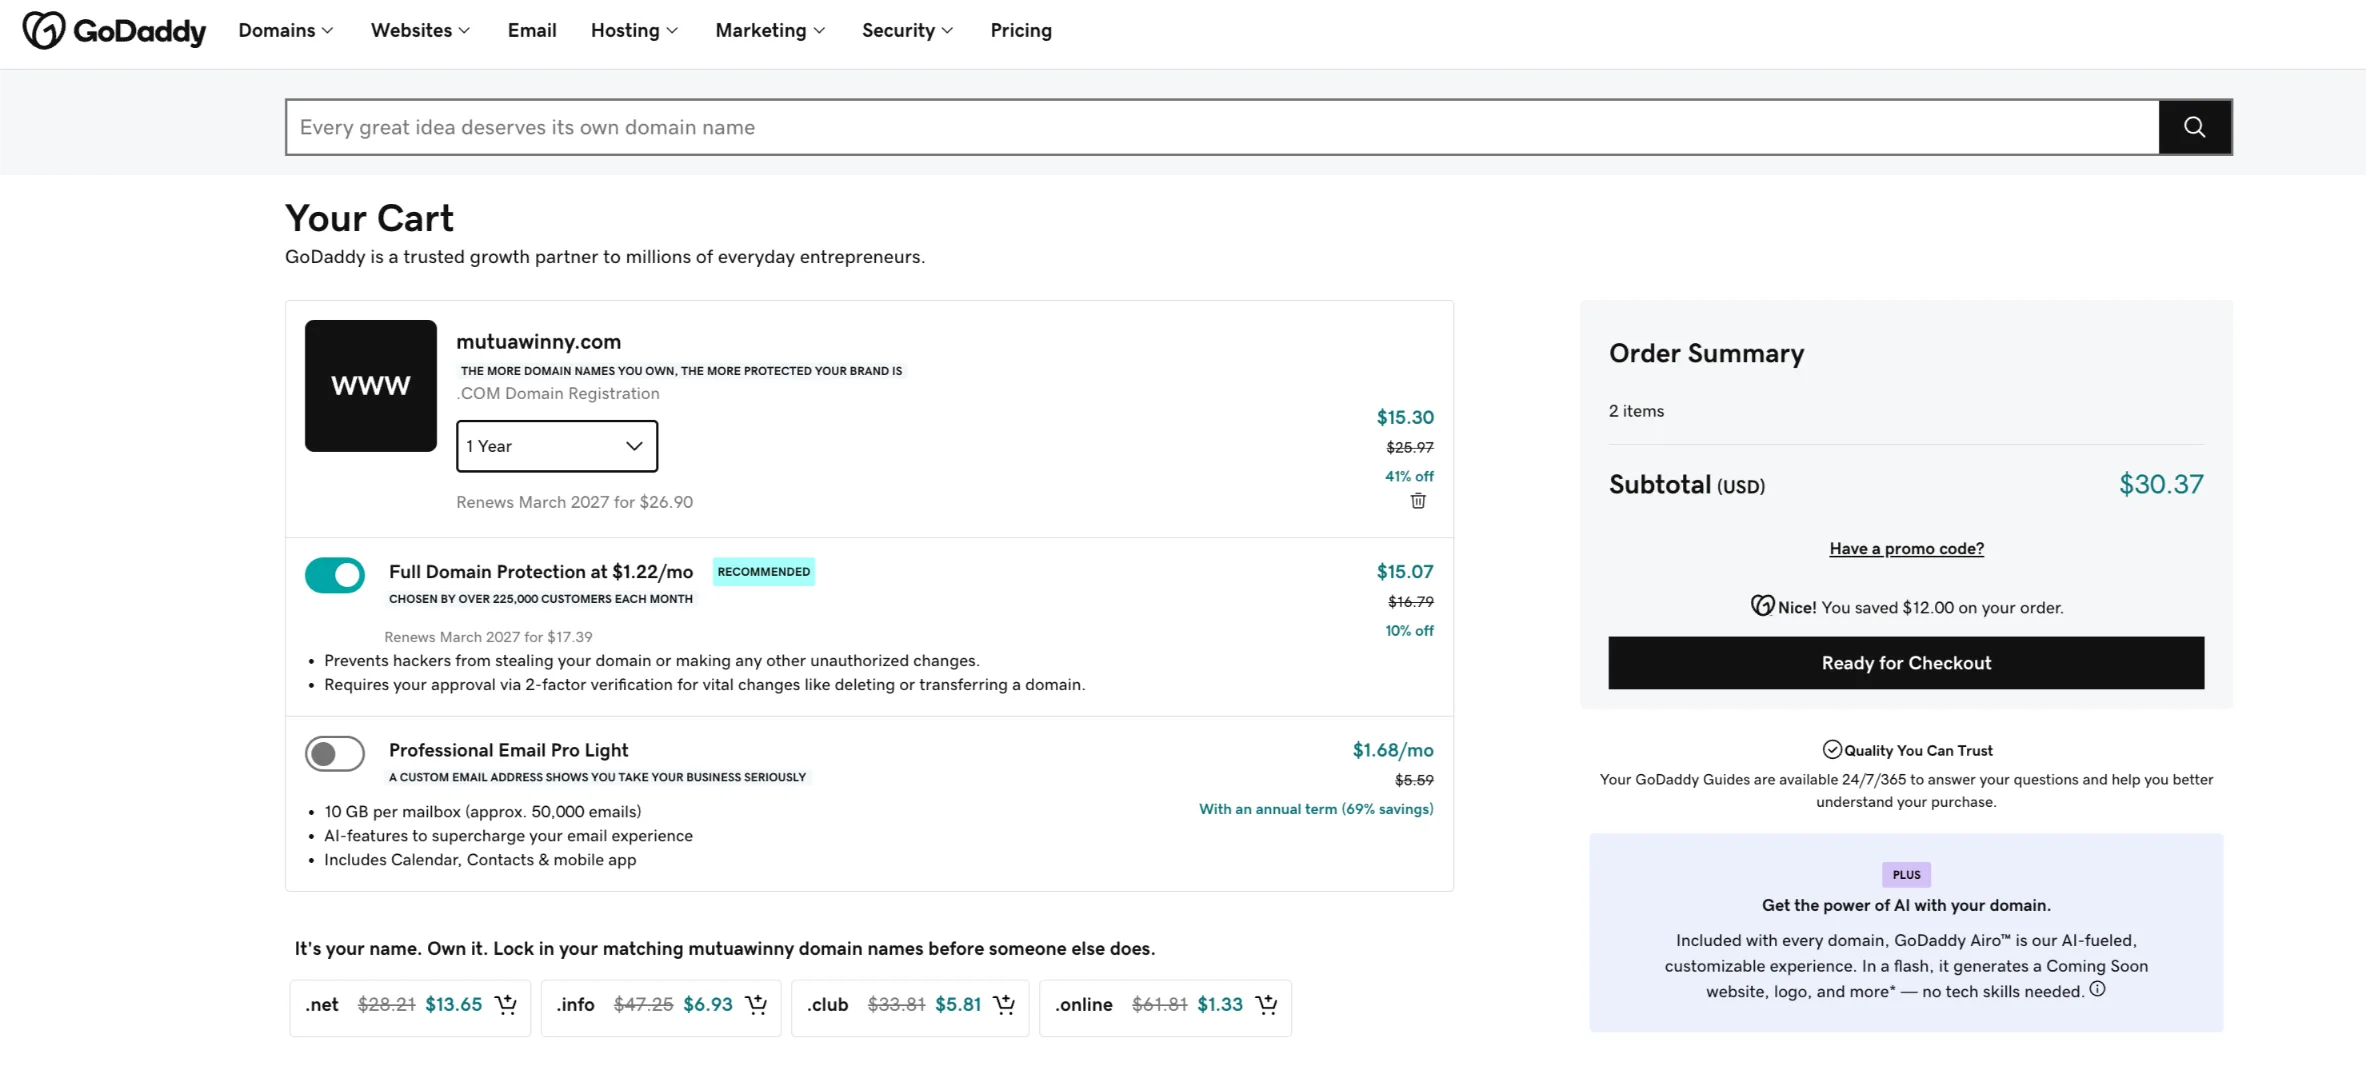Click the Quality You Can Trust checkmark icon
Viewport: 2366px width, 1078px height.
tap(1832, 749)
